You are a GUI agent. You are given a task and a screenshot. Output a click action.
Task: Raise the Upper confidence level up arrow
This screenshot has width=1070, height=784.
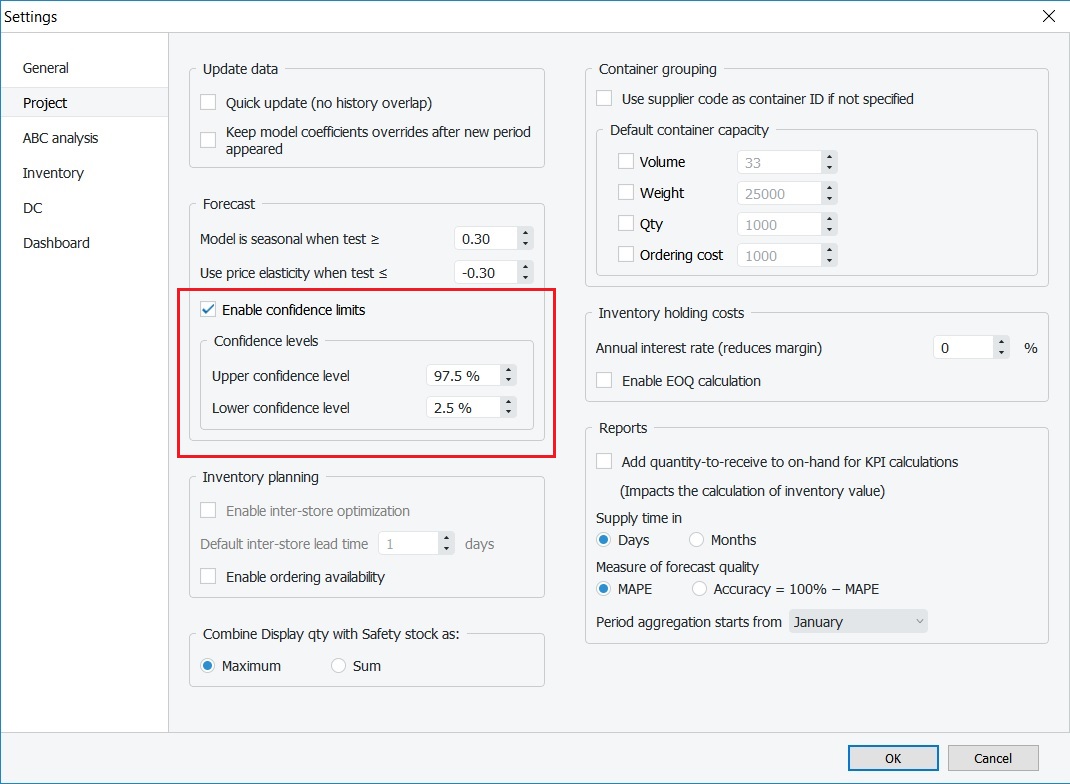point(509,371)
